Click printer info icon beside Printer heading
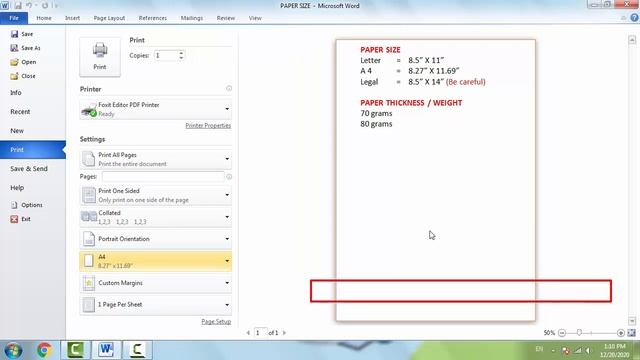The height and width of the screenshot is (360, 640). (x=229, y=88)
